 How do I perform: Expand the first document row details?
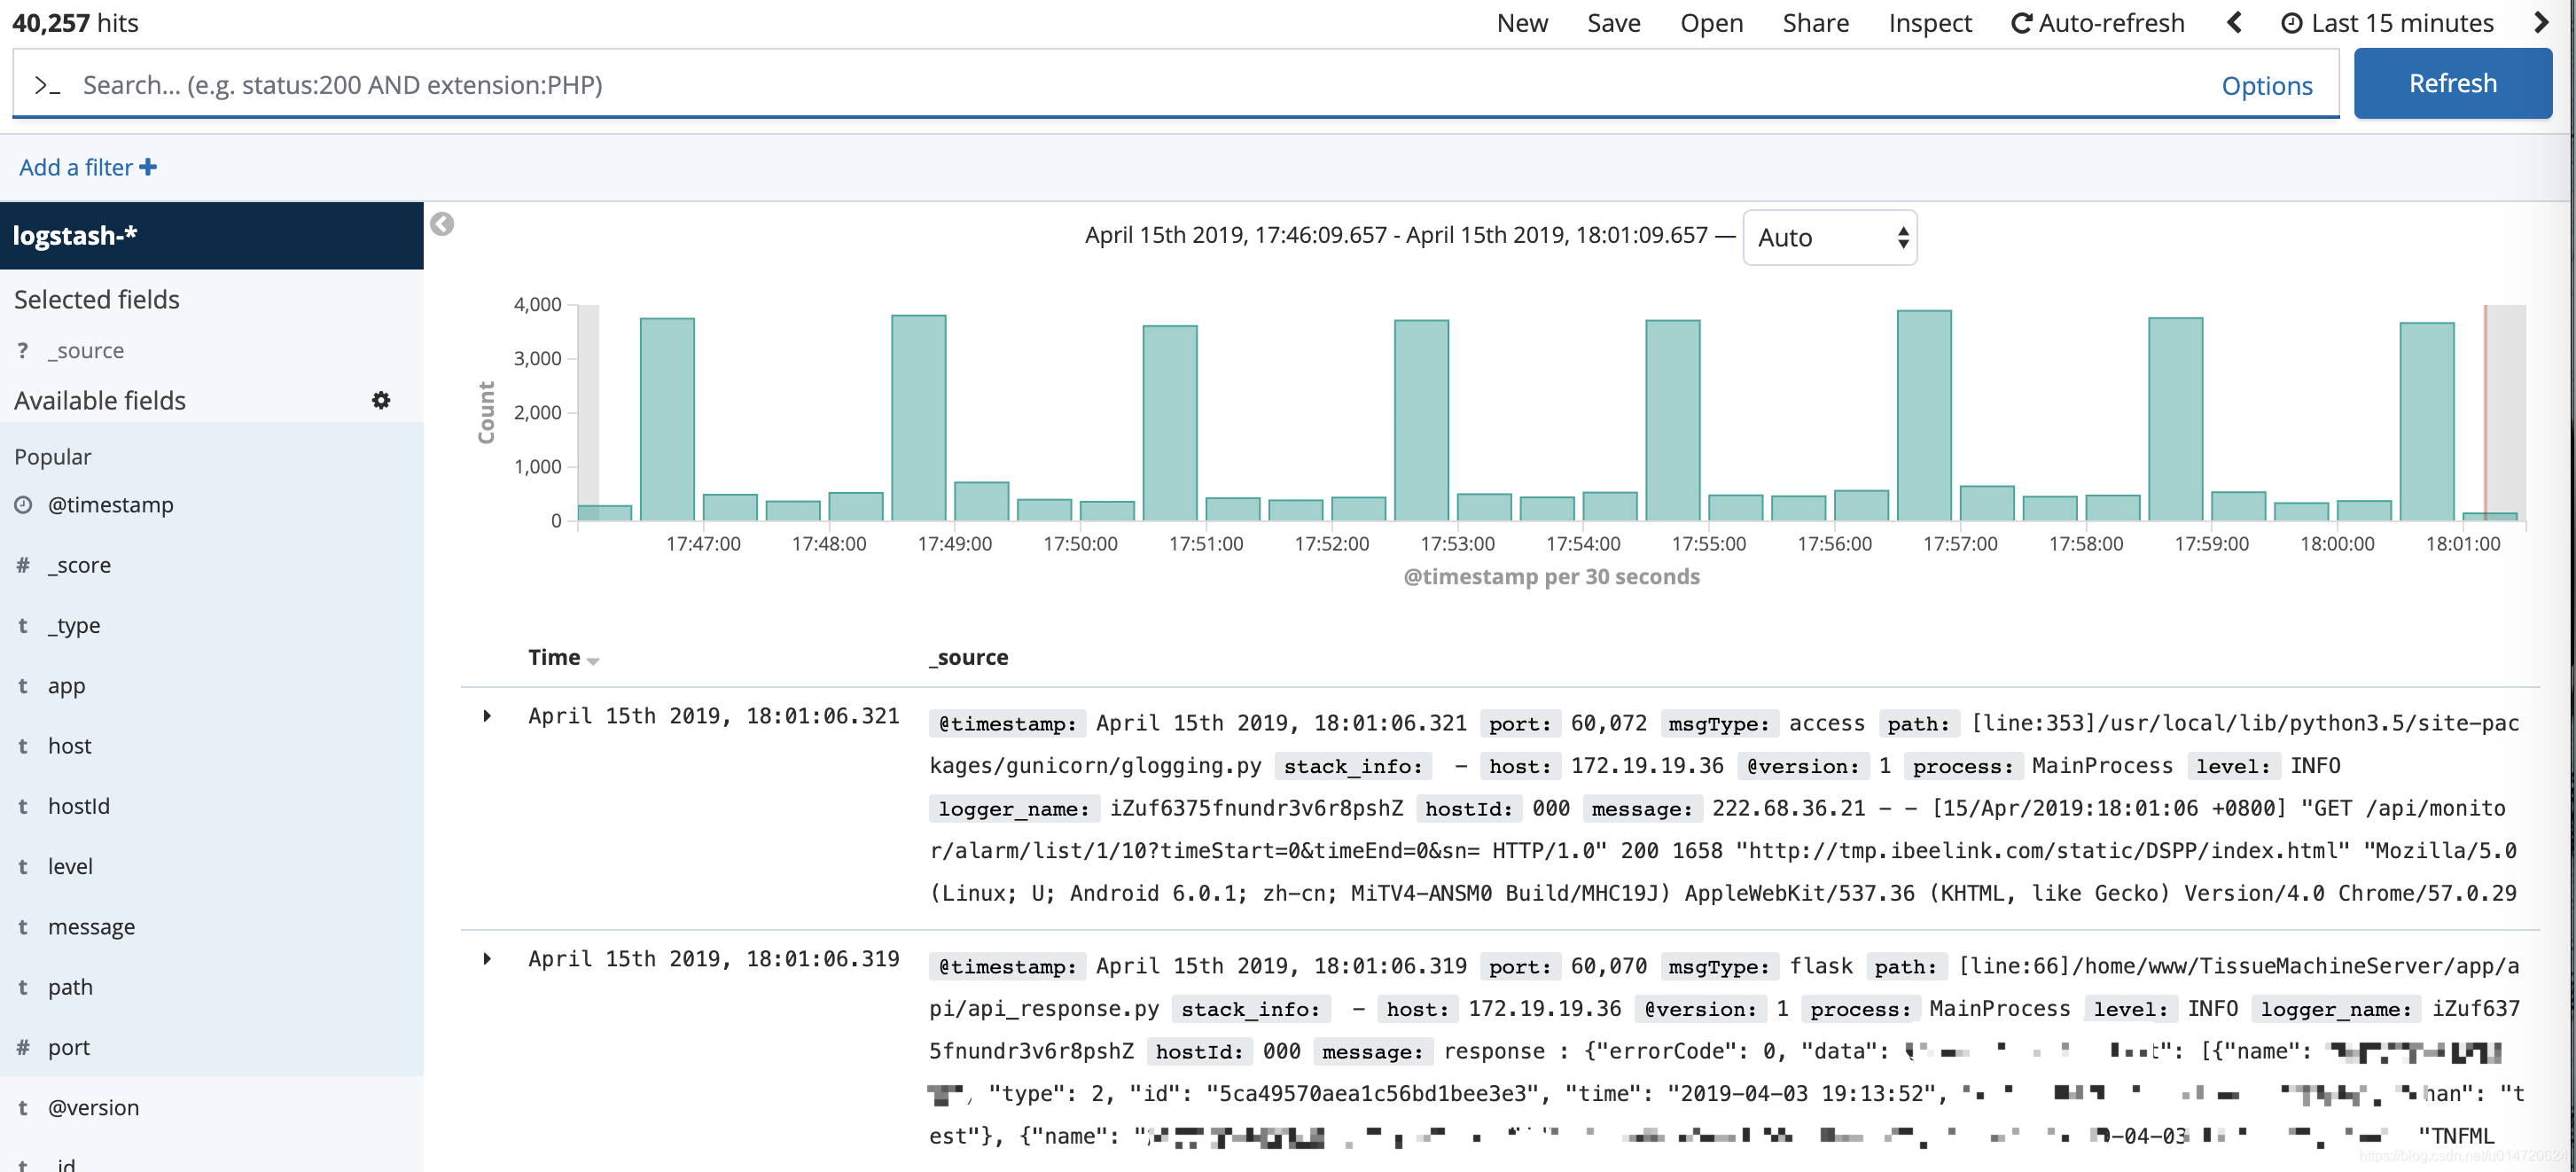(x=488, y=715)
